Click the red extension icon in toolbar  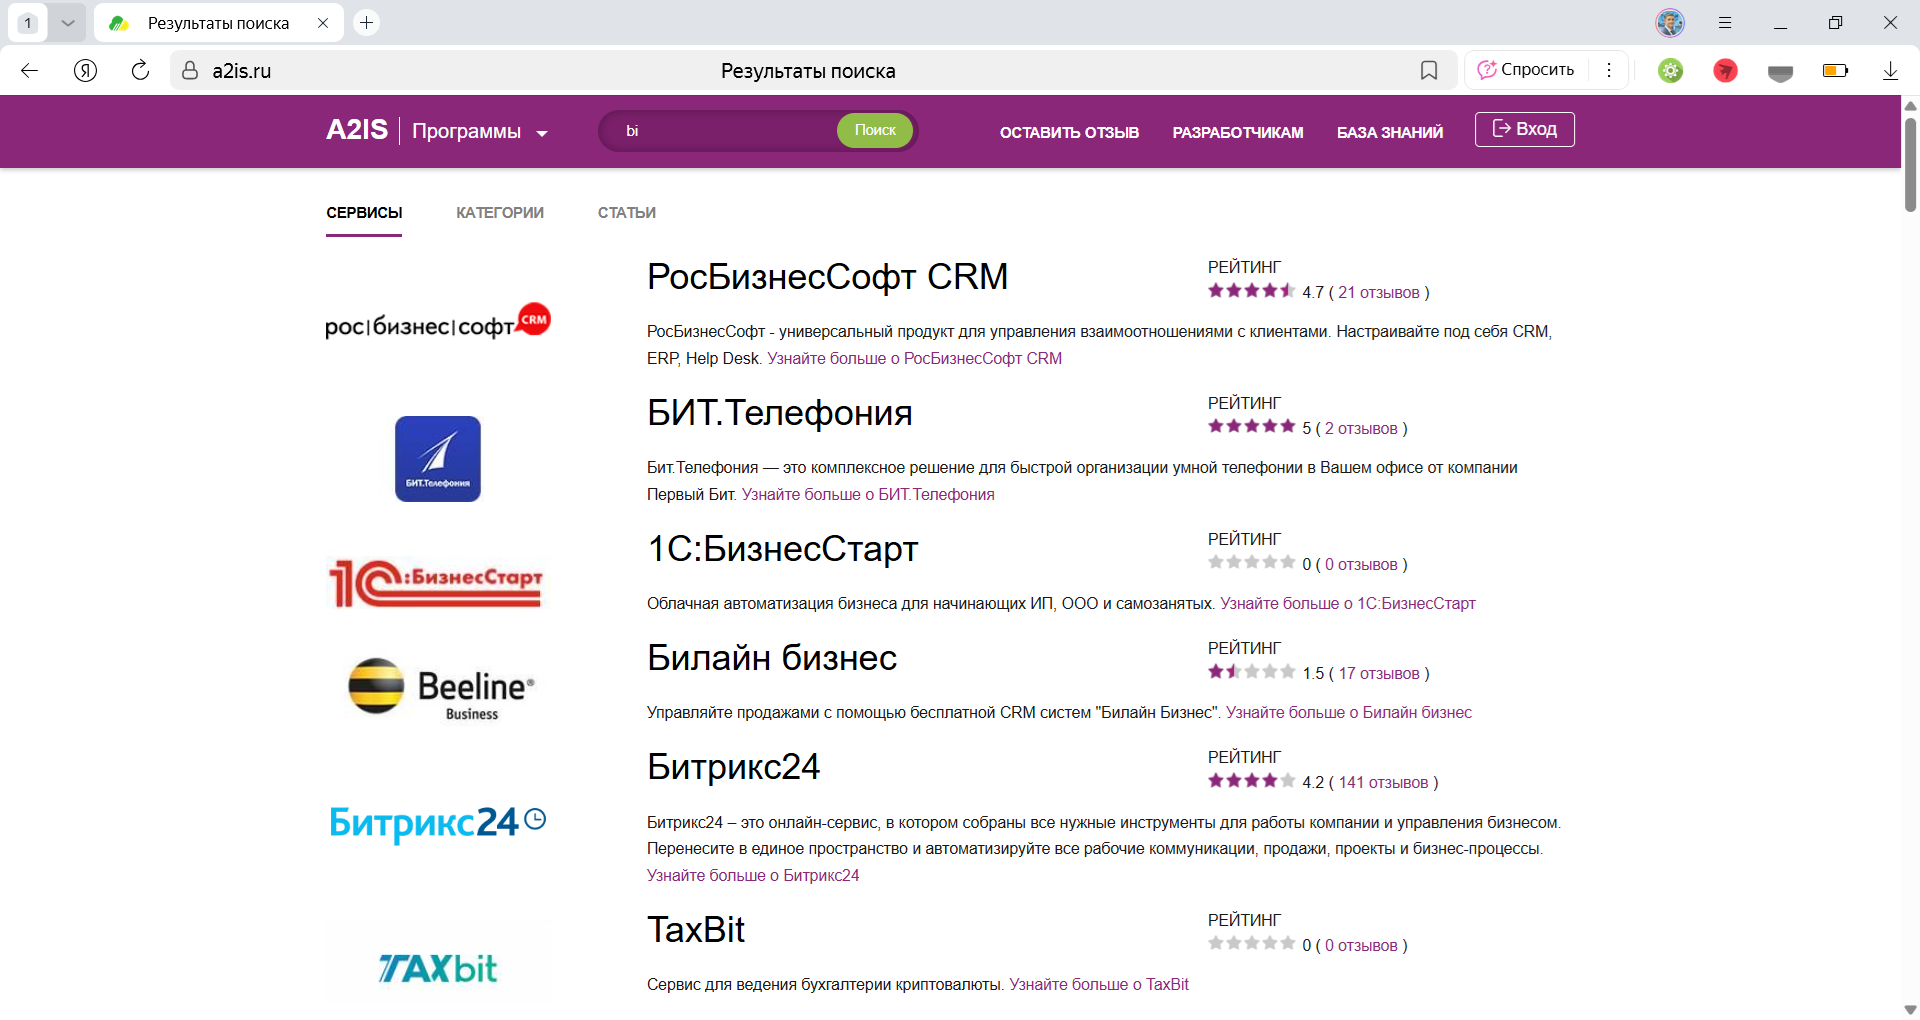pos(1725,70)
